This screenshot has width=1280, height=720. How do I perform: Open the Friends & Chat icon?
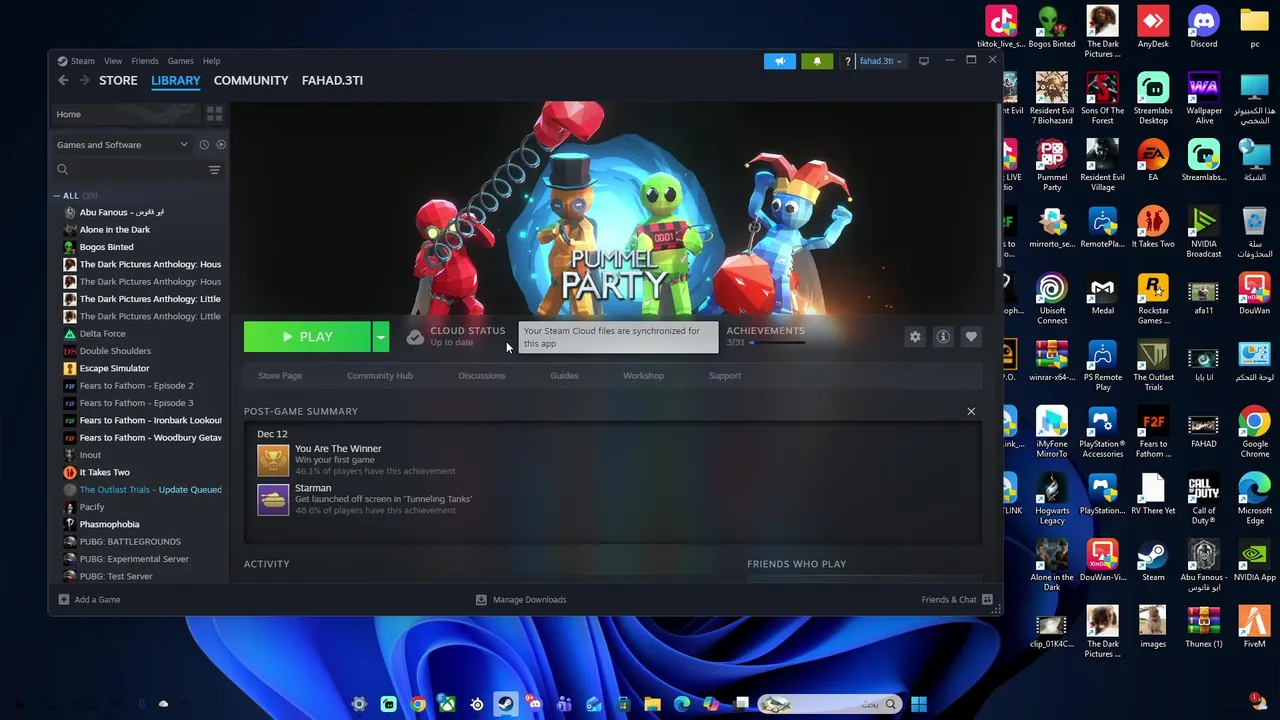coord(987,600)
